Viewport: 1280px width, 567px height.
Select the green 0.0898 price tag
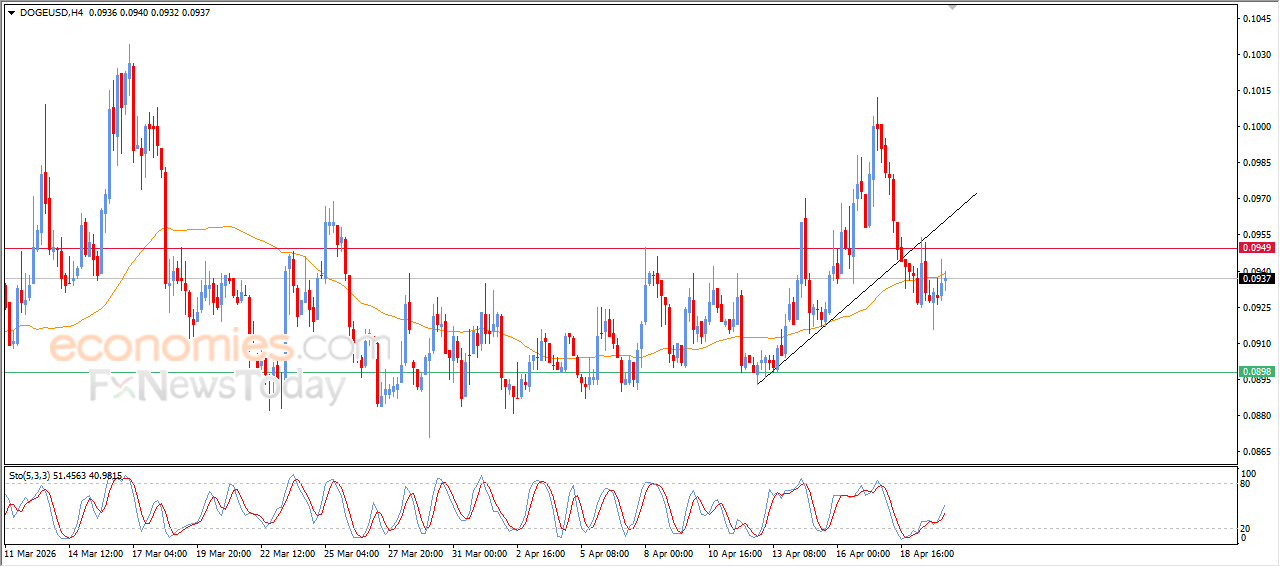point(1255,371)
